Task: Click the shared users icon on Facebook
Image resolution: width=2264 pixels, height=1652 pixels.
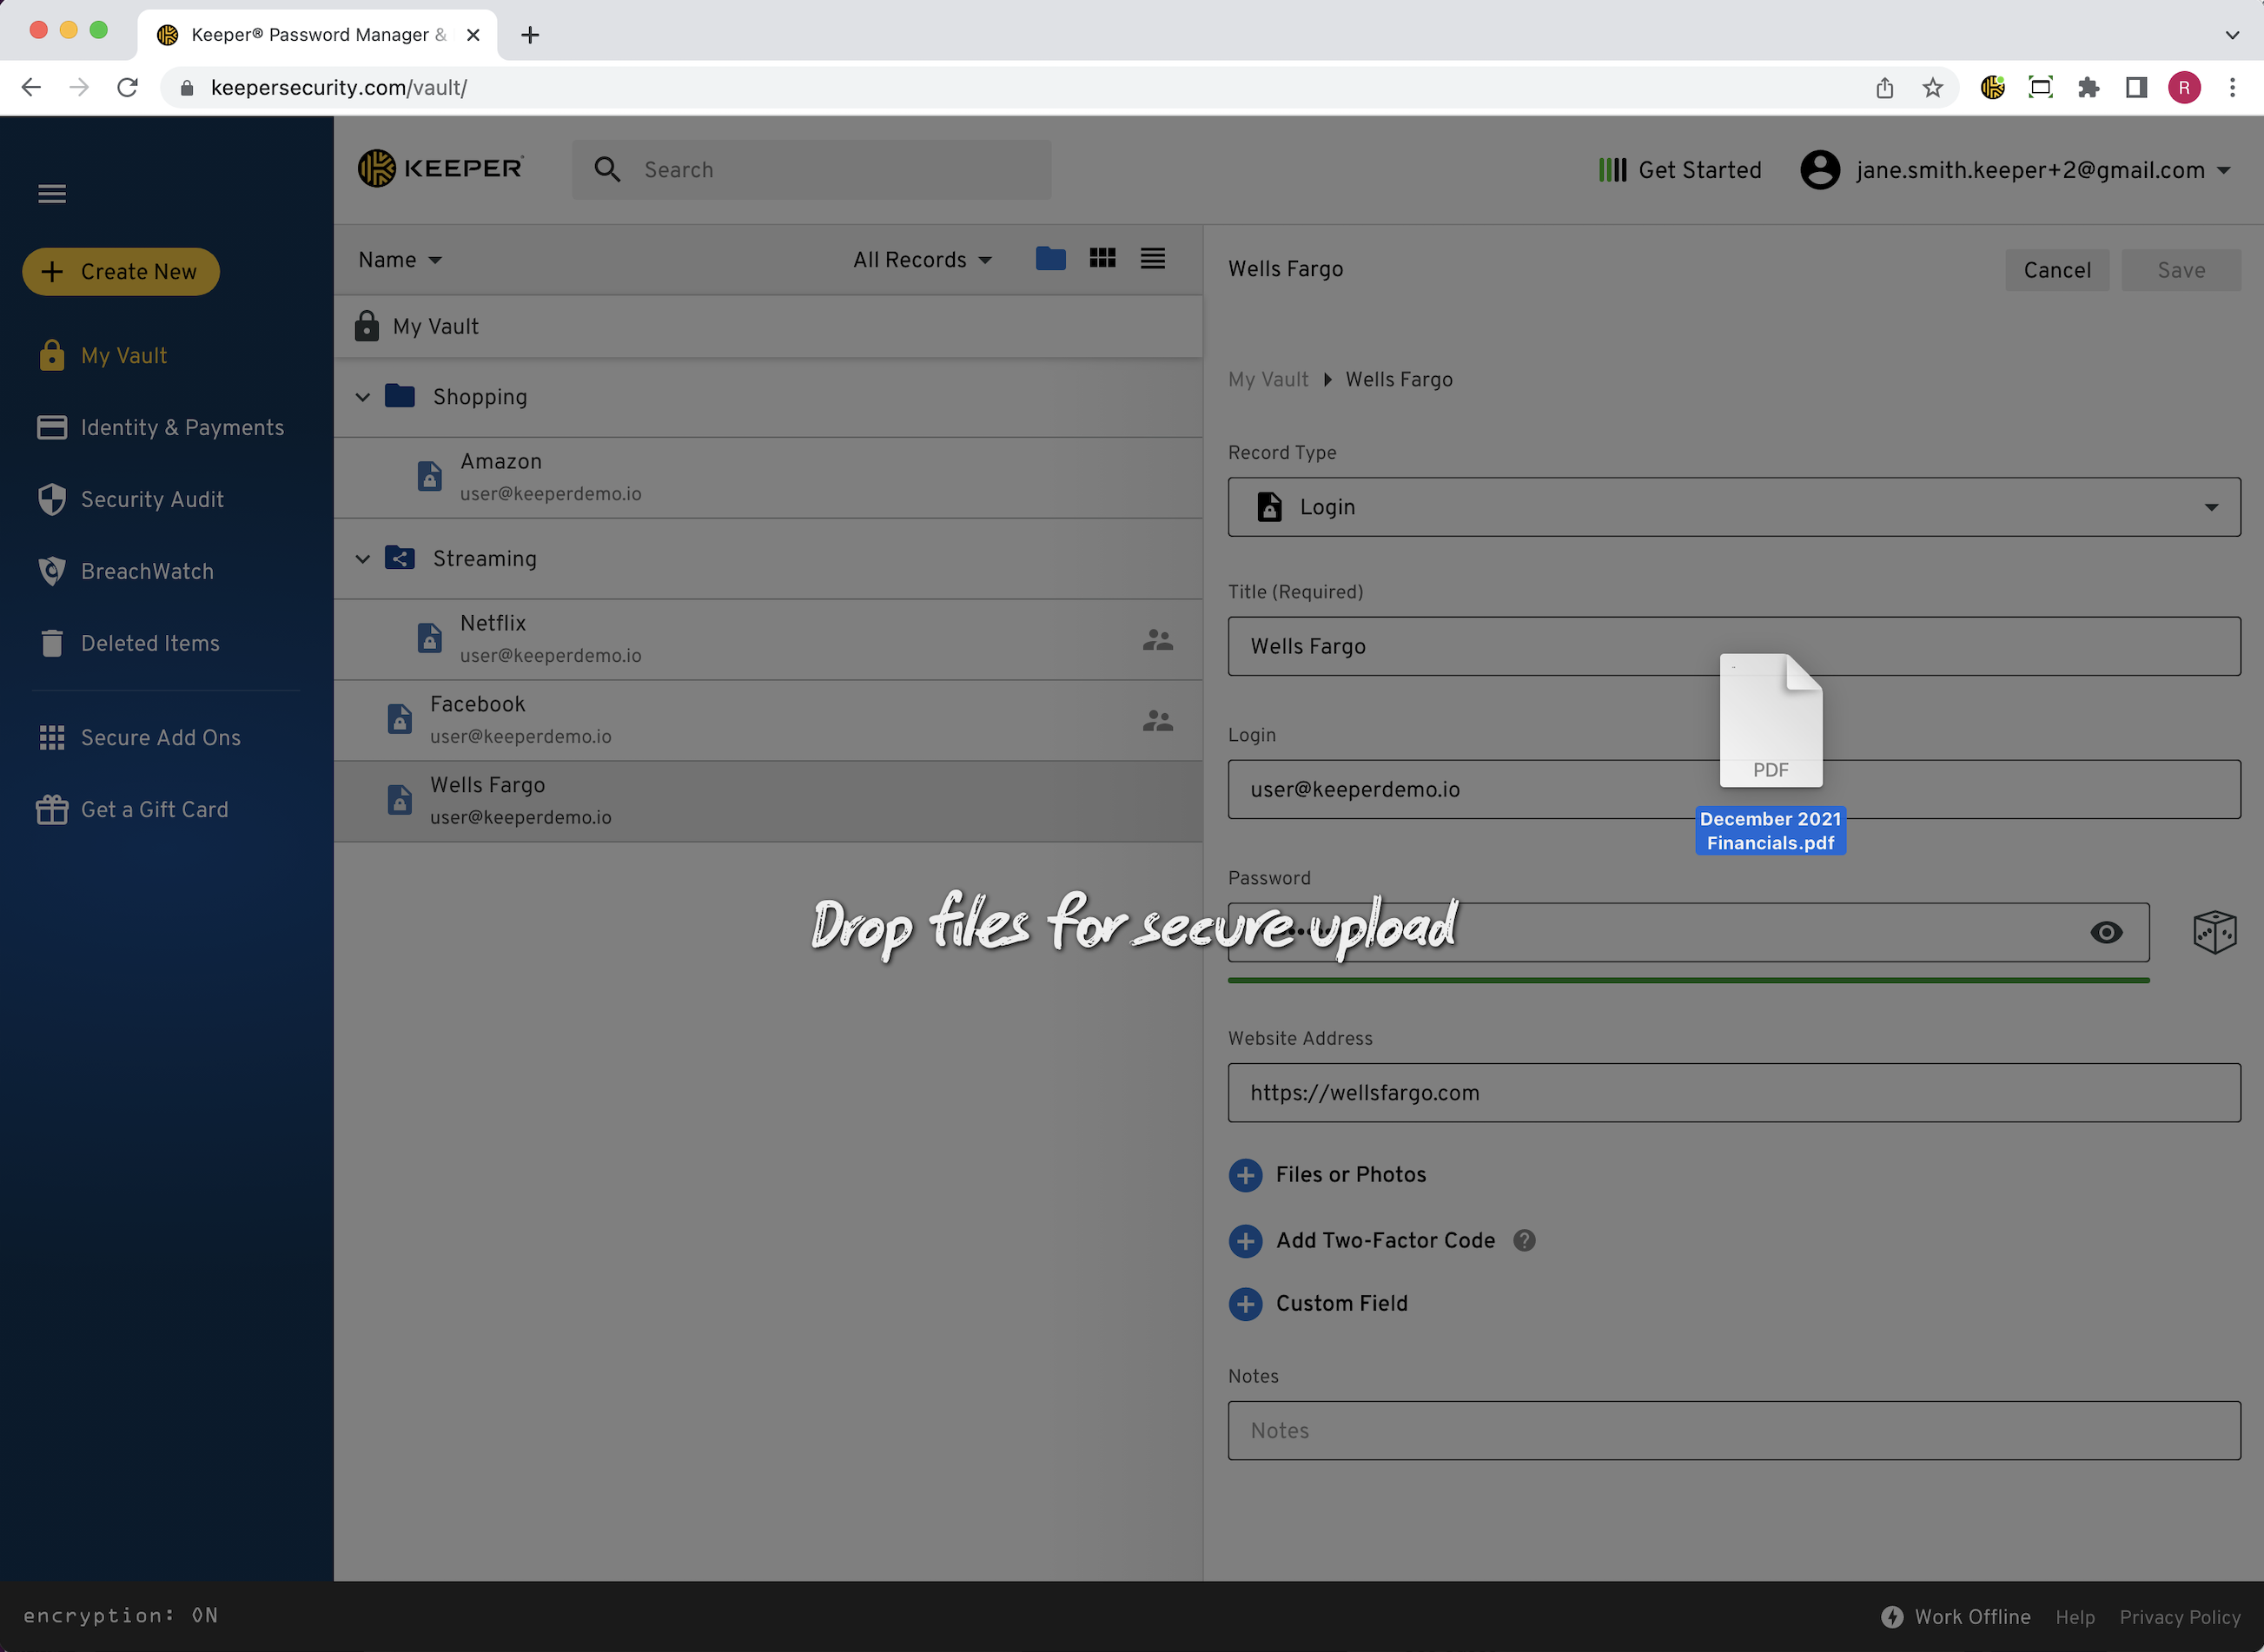Action: tap(1158, 721)
